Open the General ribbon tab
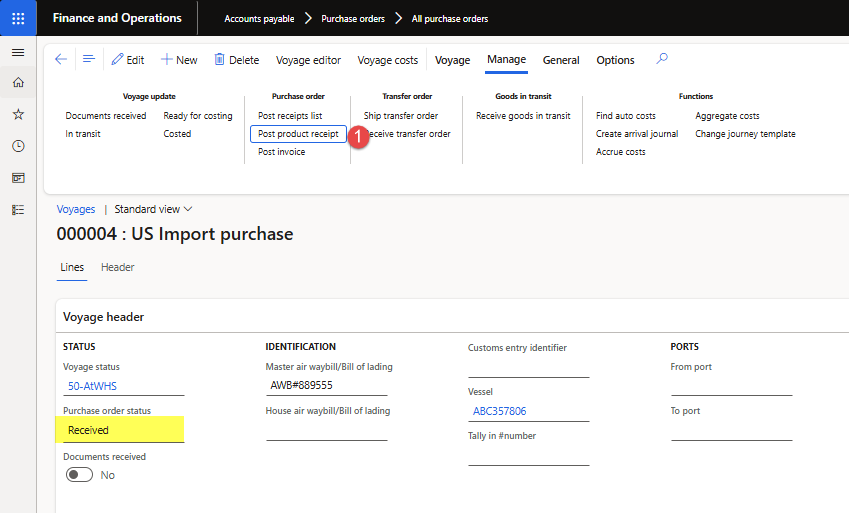Screen dimensions: 849x513 click(x=561, y=60)
